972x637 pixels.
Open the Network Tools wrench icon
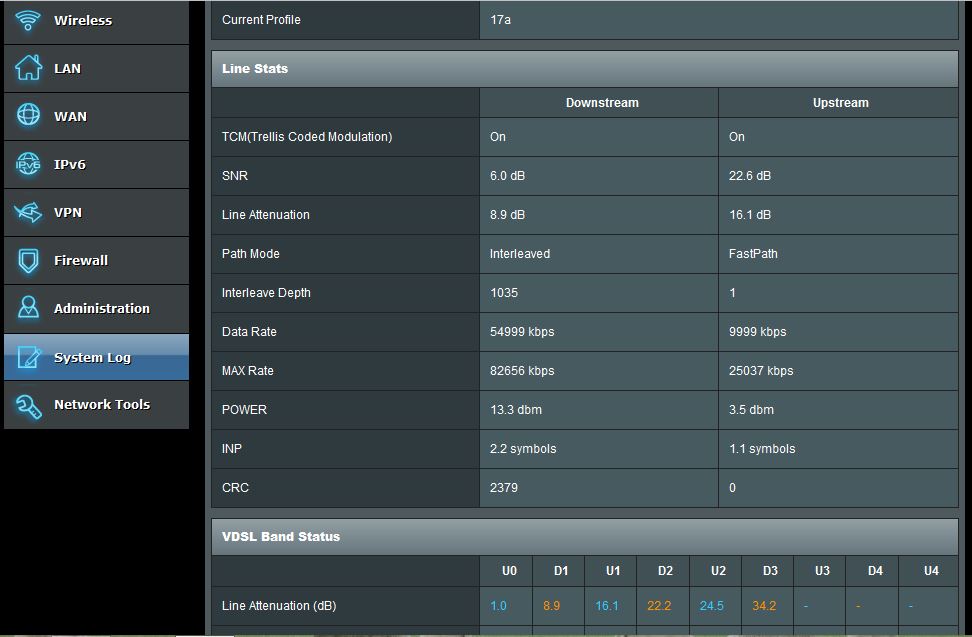coord(28,405)
